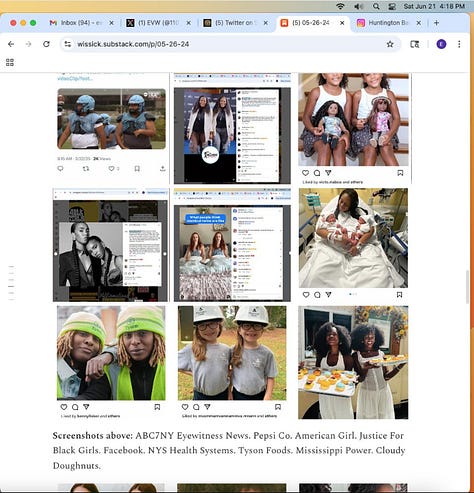Like the girls with dolls post
Viewport: 474px width, 493px height.
point(305,173)
